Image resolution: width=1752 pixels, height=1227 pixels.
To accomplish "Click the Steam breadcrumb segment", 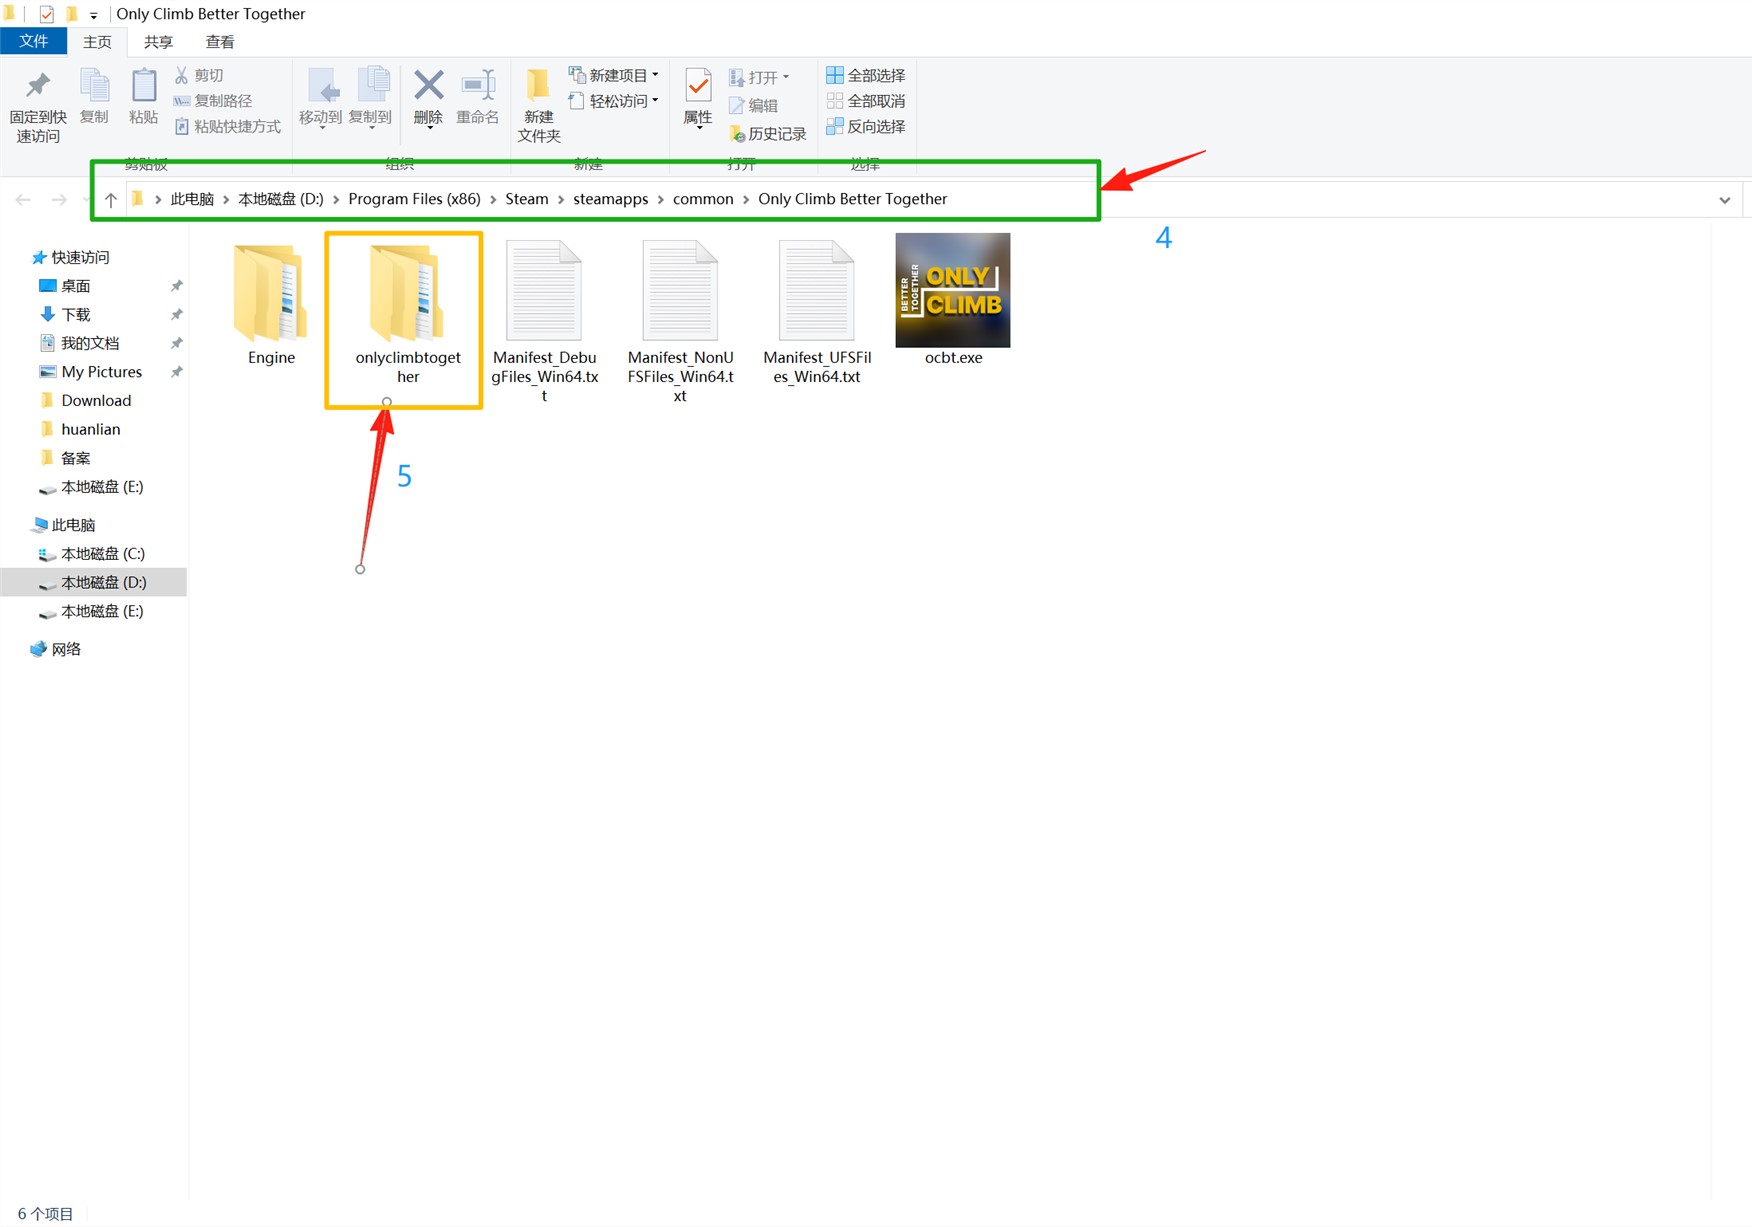I will pyautogui.click(x=527, y=199).
